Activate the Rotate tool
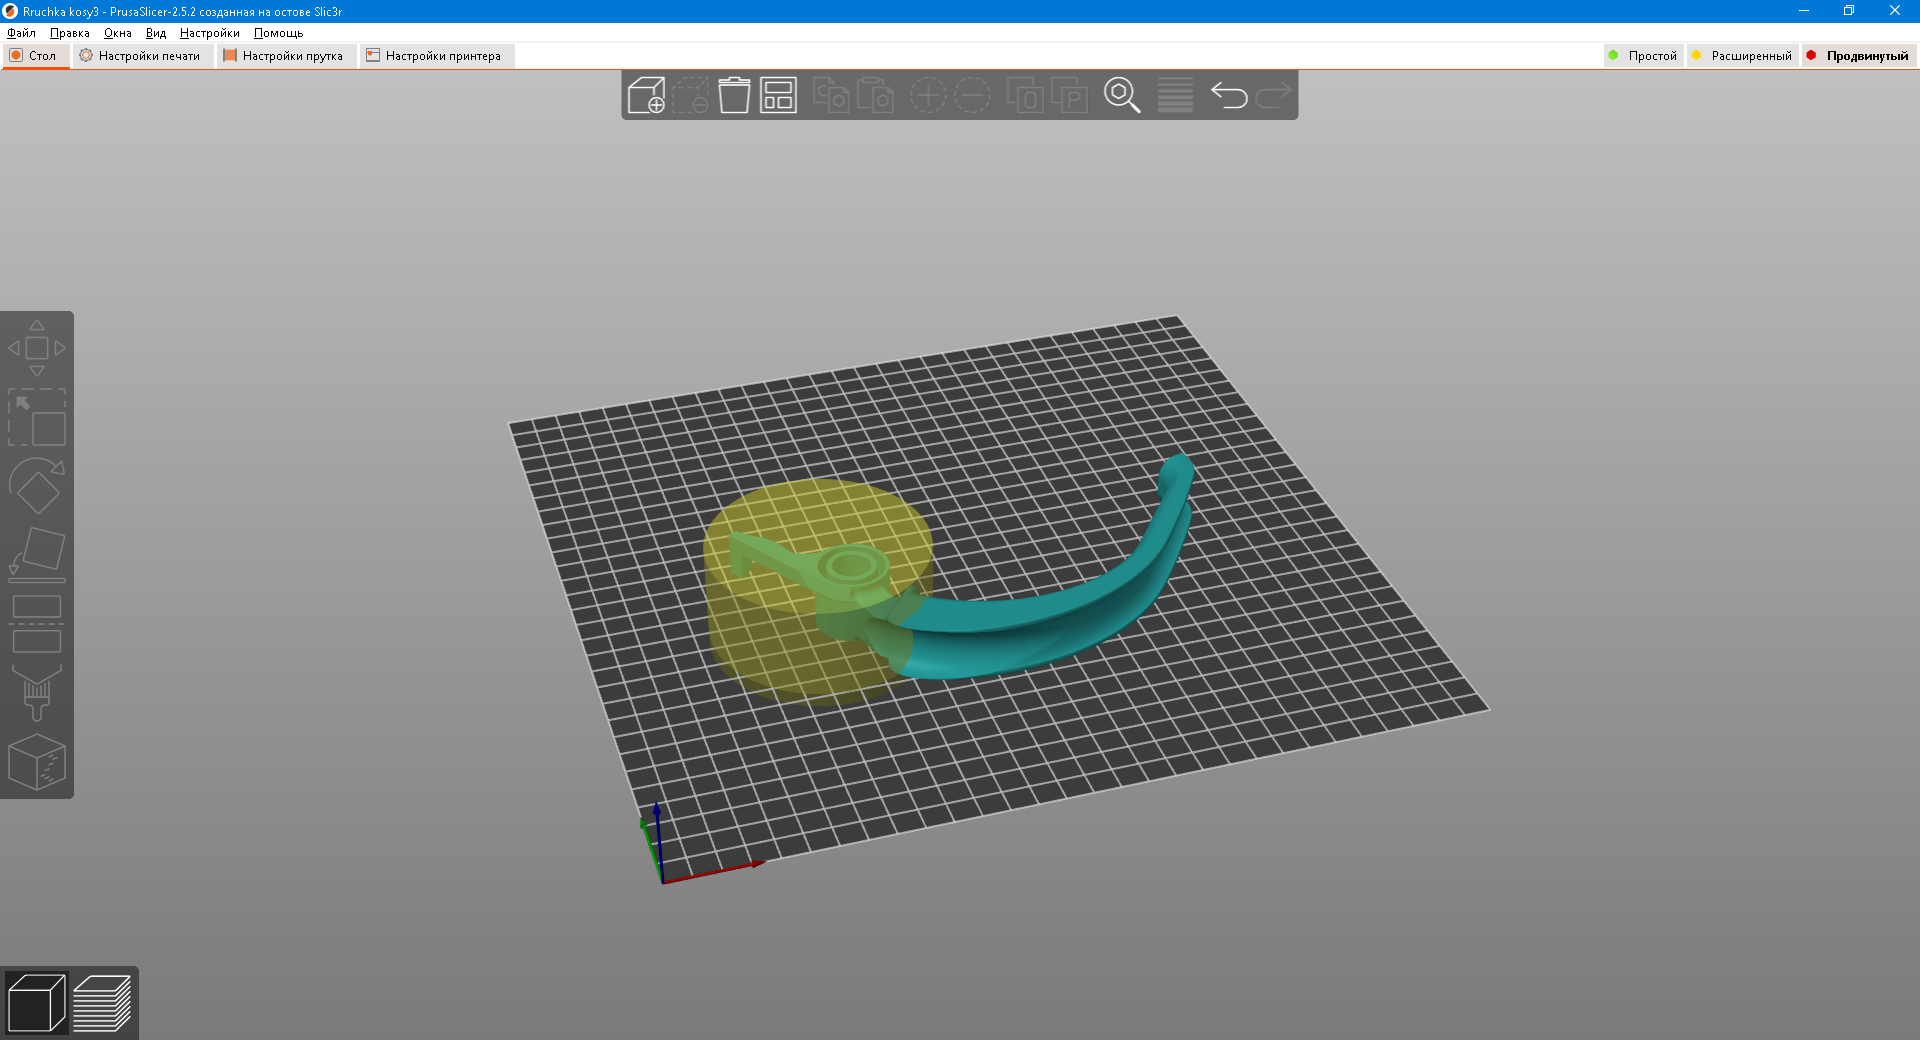 pyautogui.click(x=37, y=486)
